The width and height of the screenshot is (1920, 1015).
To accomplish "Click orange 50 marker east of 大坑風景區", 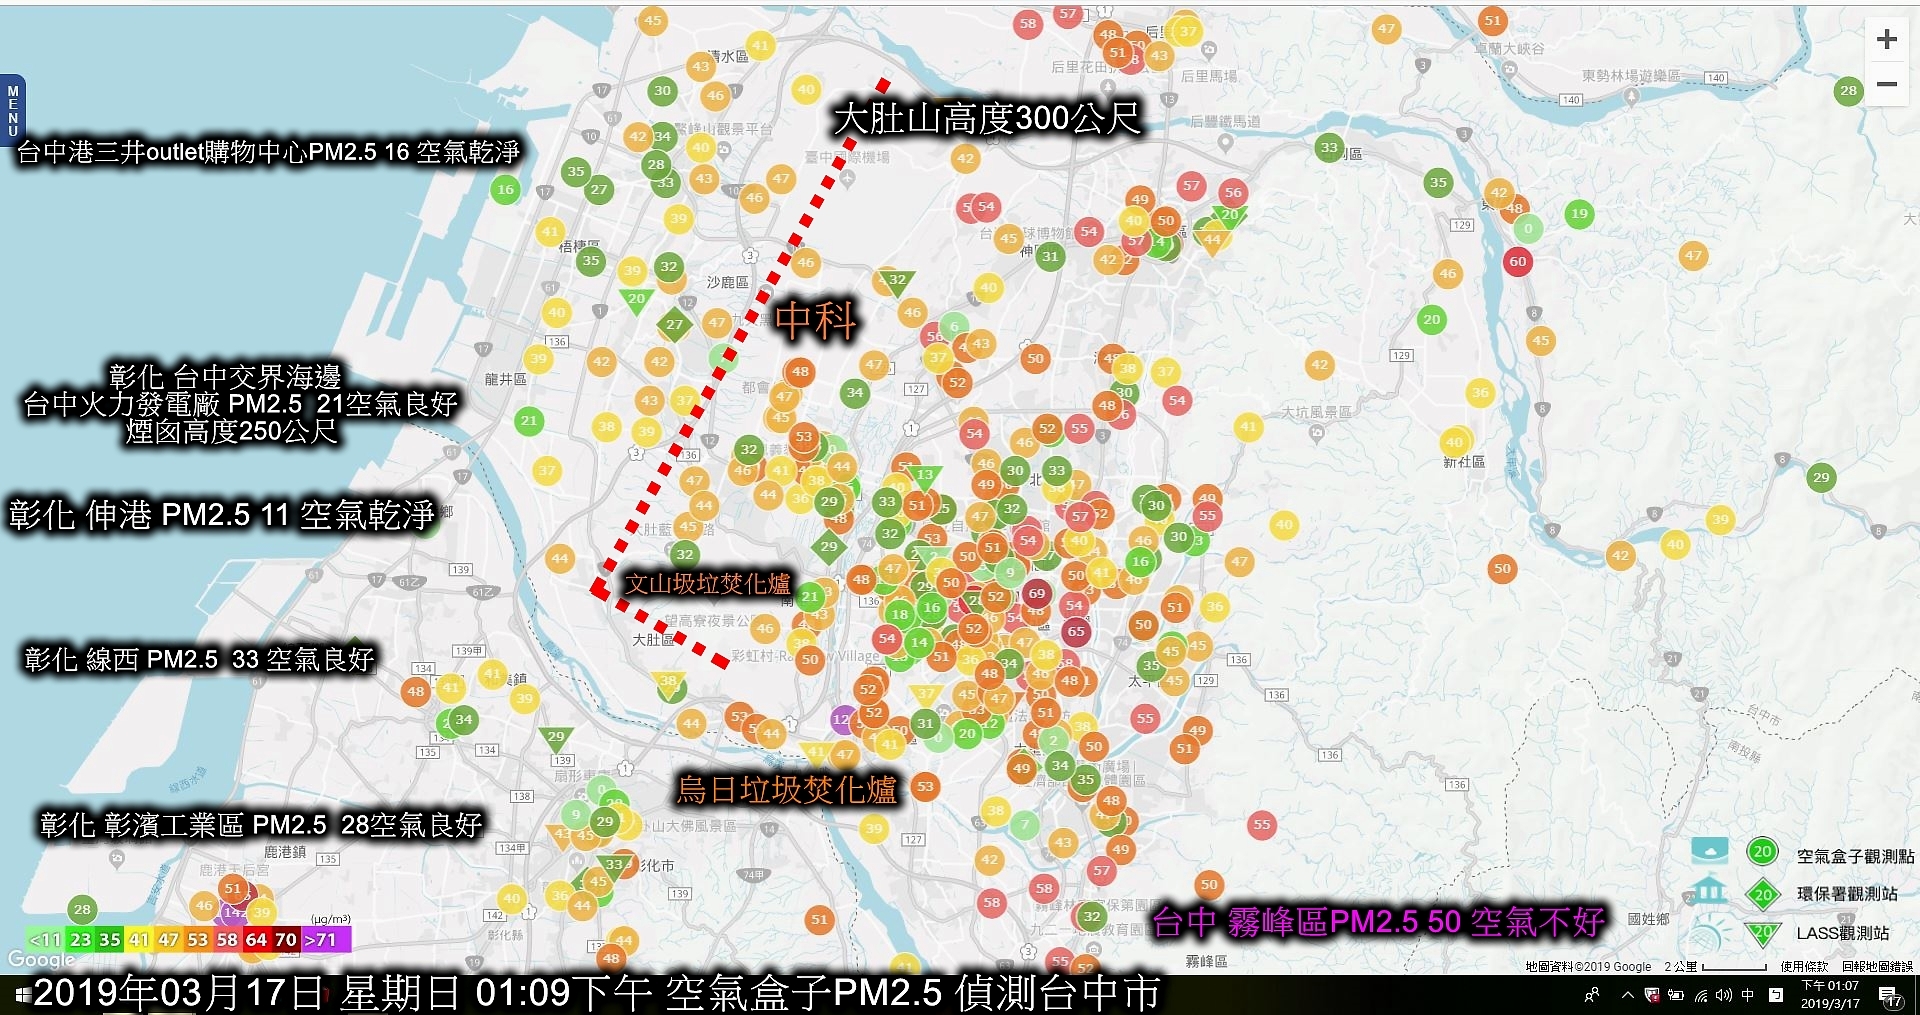I will (x=1502, y=568).
